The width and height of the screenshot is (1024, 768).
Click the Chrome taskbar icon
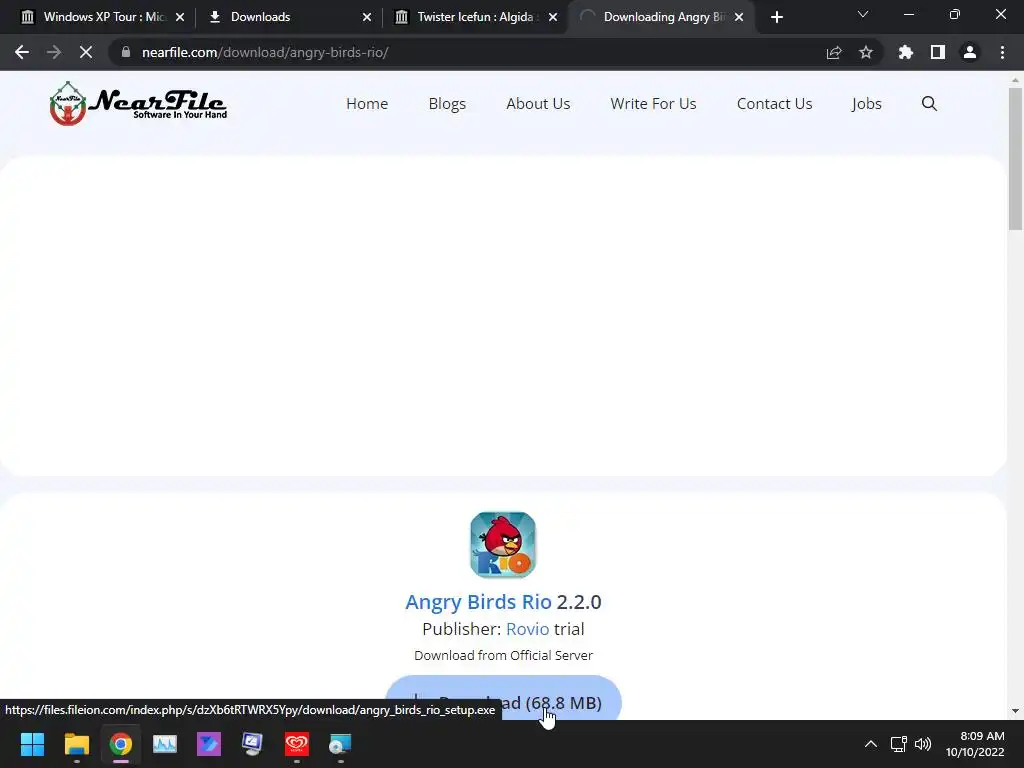tap(120, 744)
